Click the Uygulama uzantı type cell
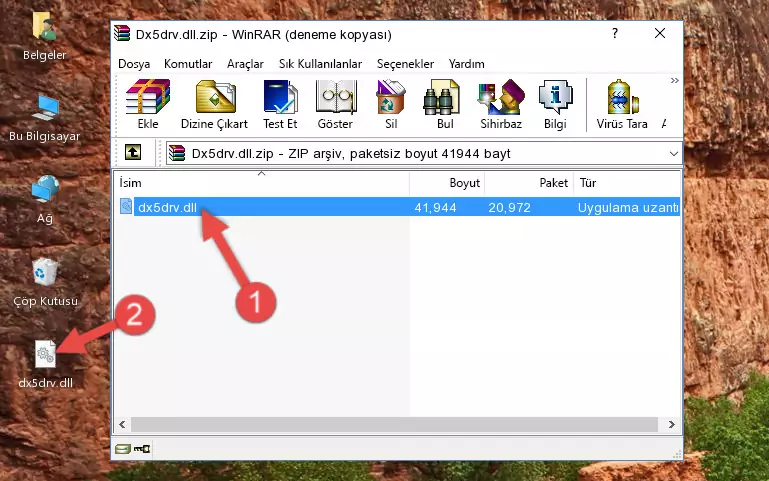Image resolution: width=769 pixels, height=481 pixels. [628, 207]
